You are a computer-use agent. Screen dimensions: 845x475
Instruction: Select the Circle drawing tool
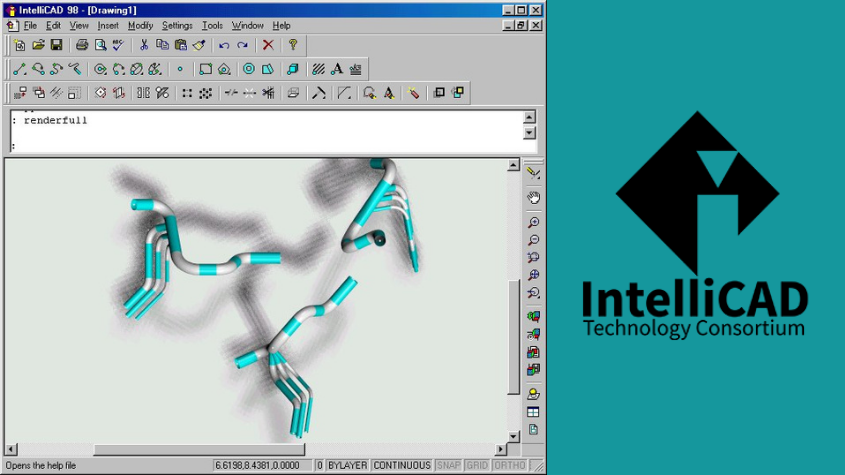pyautogui.click(x=100, y=69)
